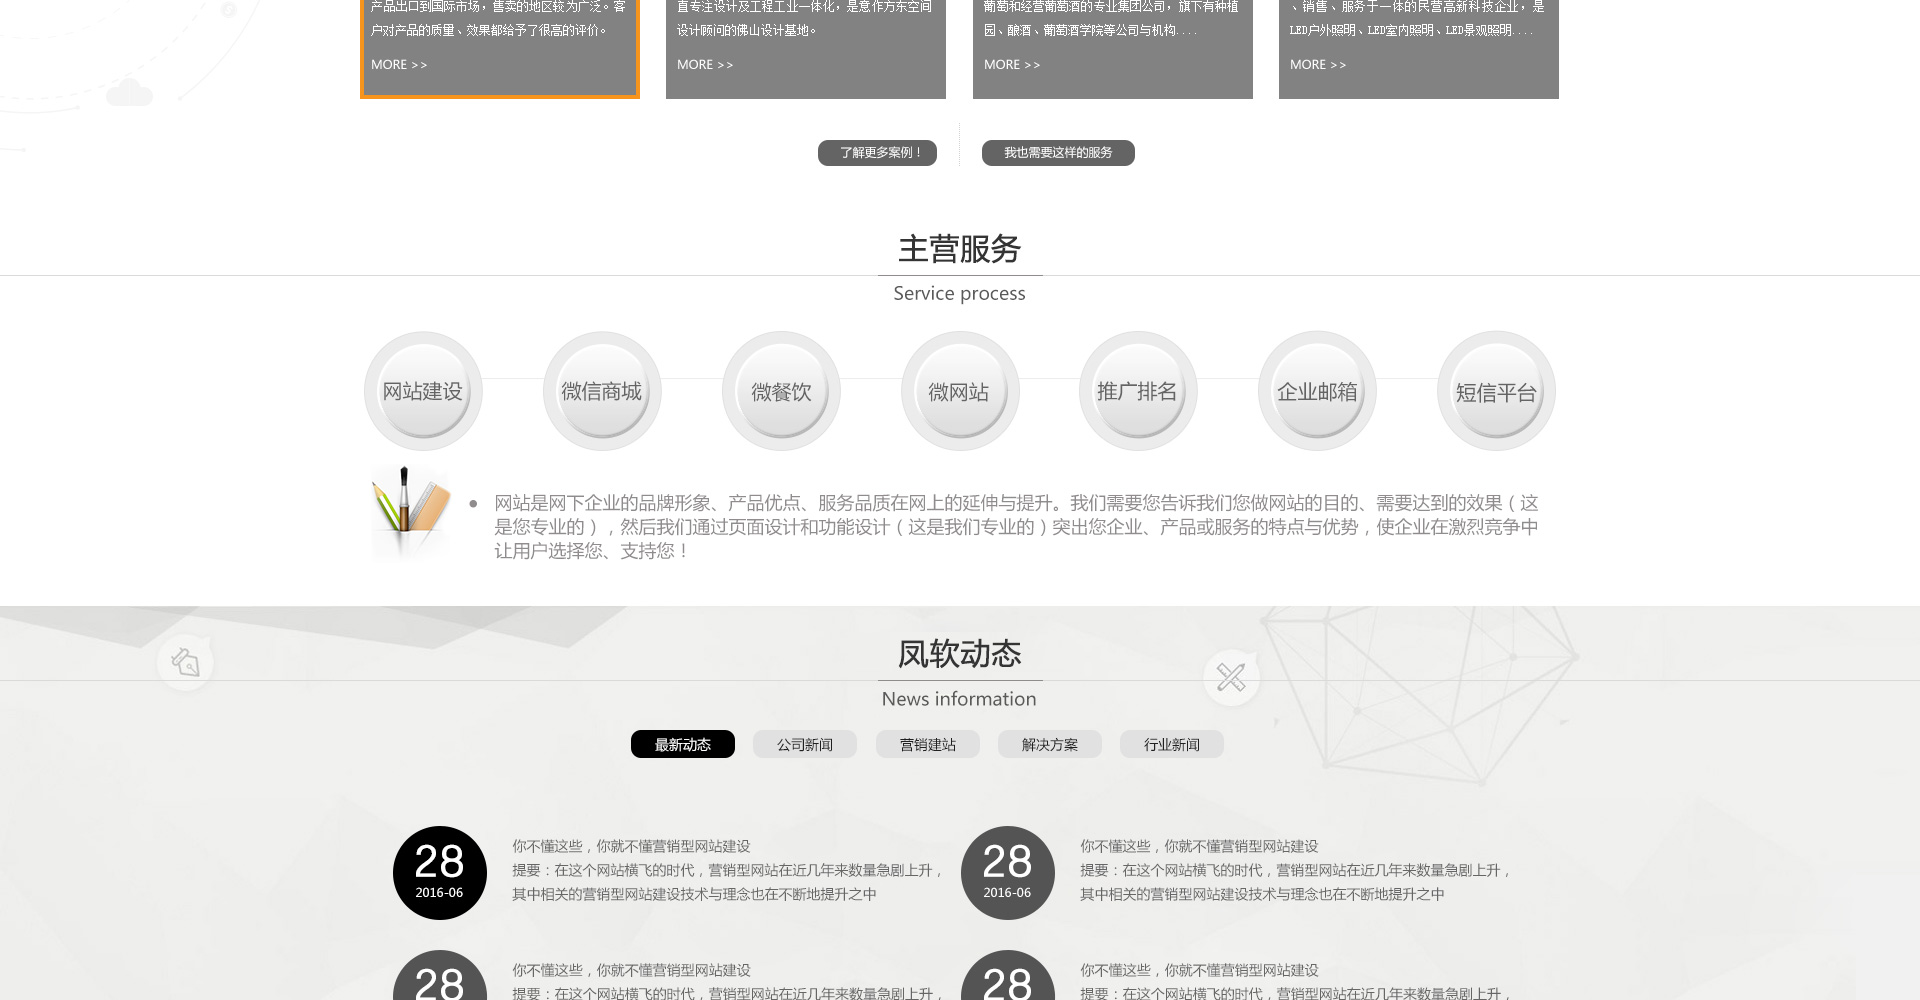The width and height of the screenshot is (1920, 1000).
Task: Click the crossed tools circle icon
Action: click(x=1231, y=678)
